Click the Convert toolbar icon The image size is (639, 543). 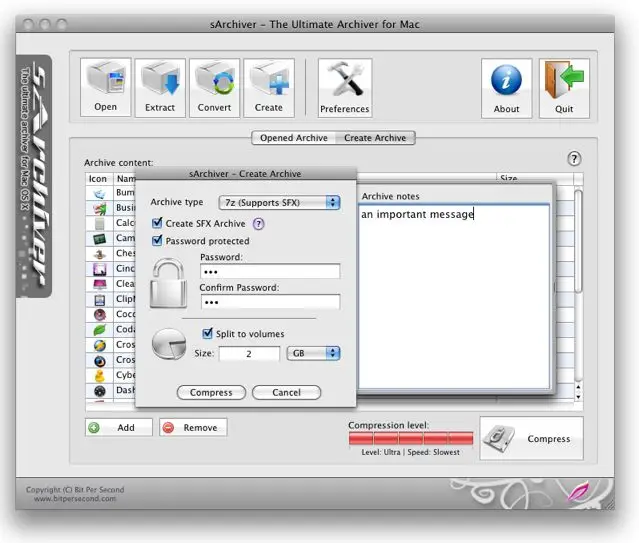[x=214, y=87]
